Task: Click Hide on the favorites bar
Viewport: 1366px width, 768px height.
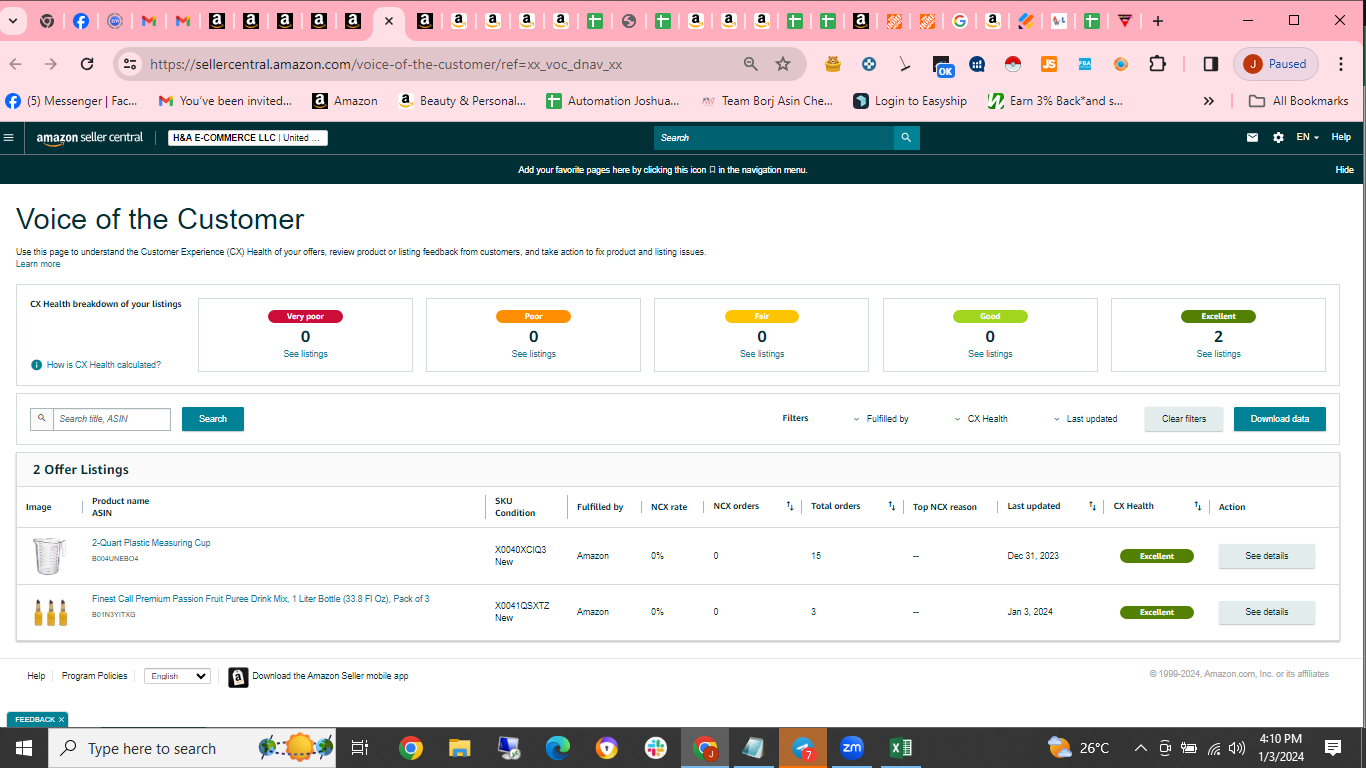Action: pyautogui.click(x=1344, y=170)
